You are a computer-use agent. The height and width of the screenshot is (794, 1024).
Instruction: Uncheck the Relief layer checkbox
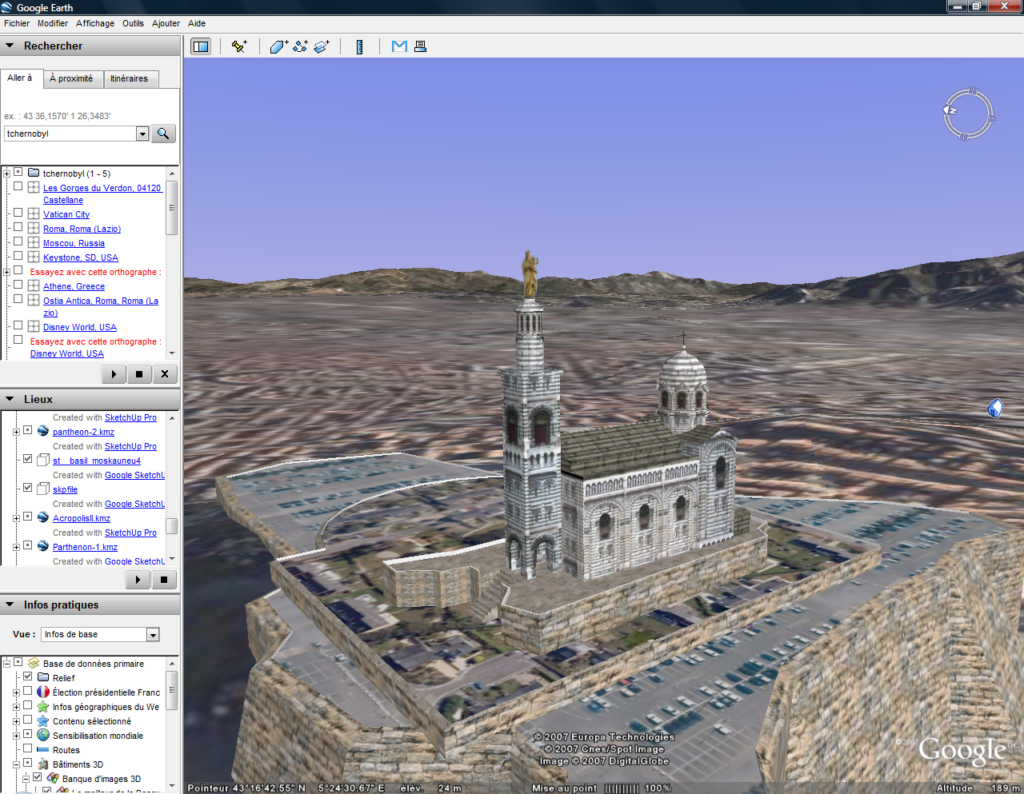(27, 676)
